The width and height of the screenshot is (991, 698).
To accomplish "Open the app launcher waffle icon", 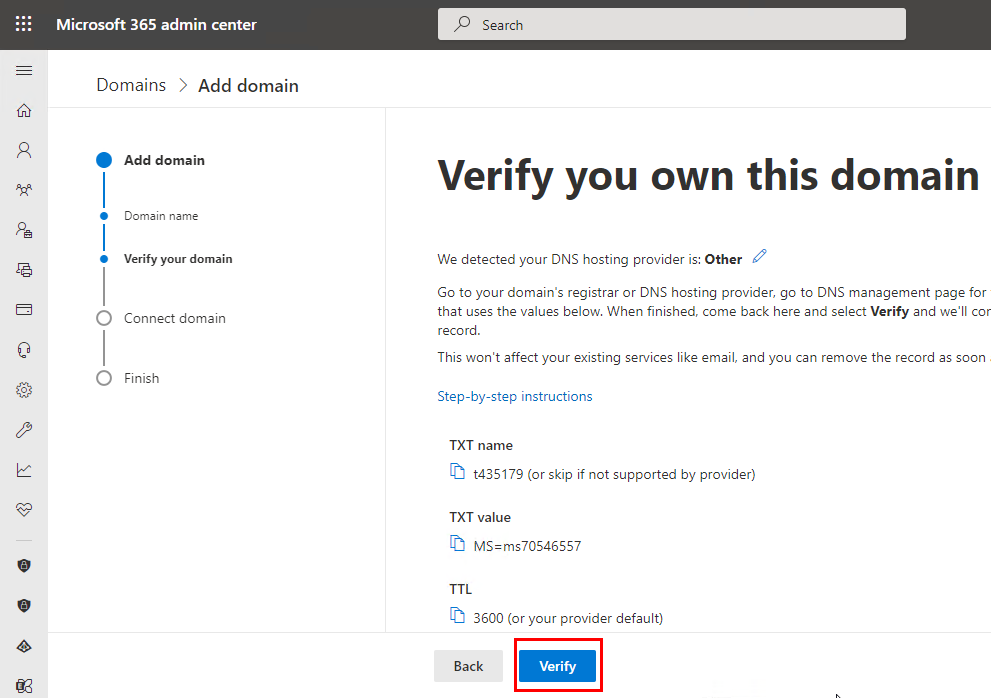I will pyautogui.click(x=23, y=24).
